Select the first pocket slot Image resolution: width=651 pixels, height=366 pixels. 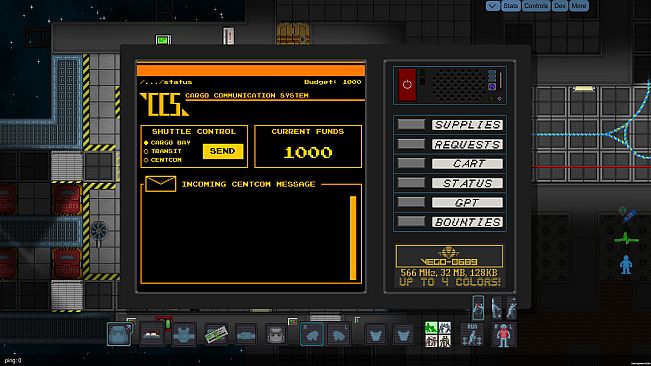376,334
